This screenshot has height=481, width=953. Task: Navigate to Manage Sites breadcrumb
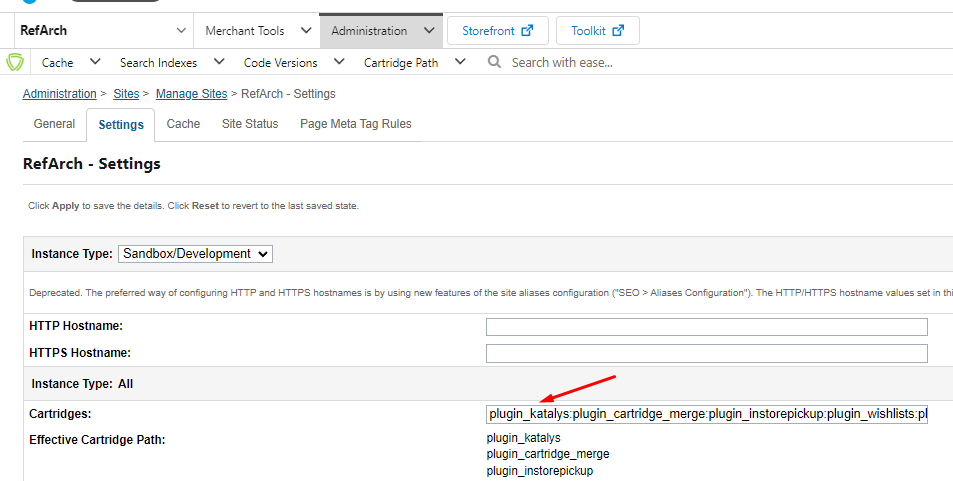191,94
